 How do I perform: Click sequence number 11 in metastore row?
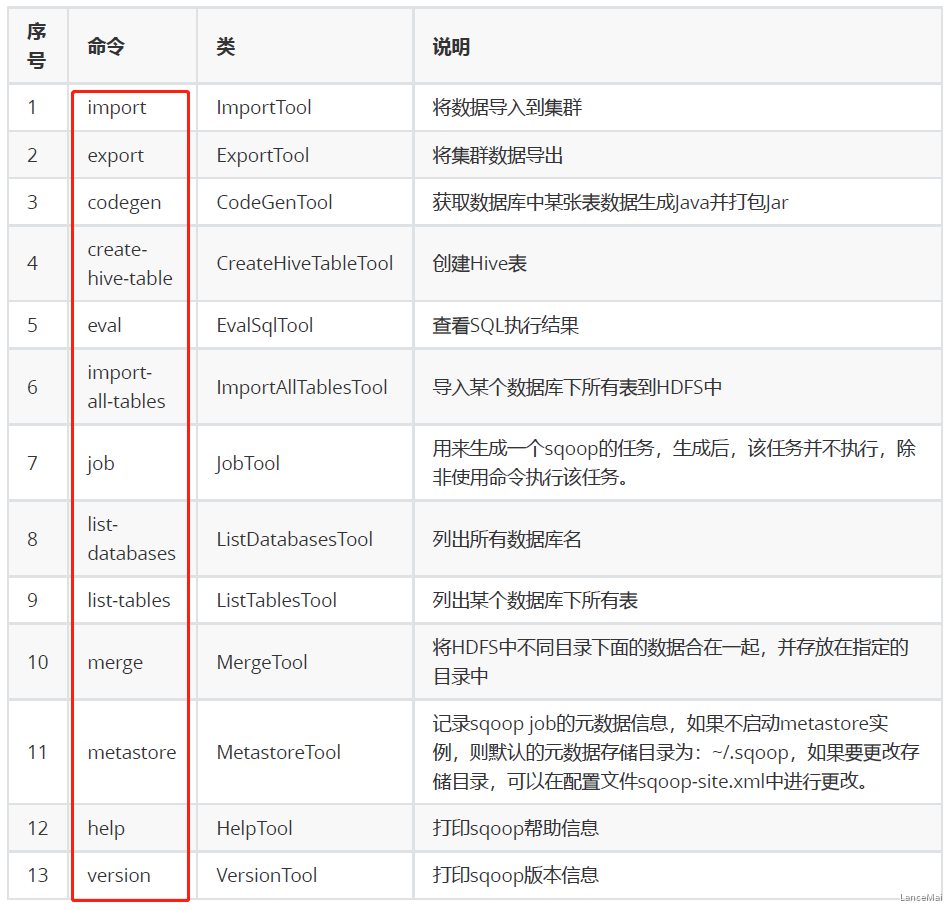pyautogui.click(x=37, y=753)
